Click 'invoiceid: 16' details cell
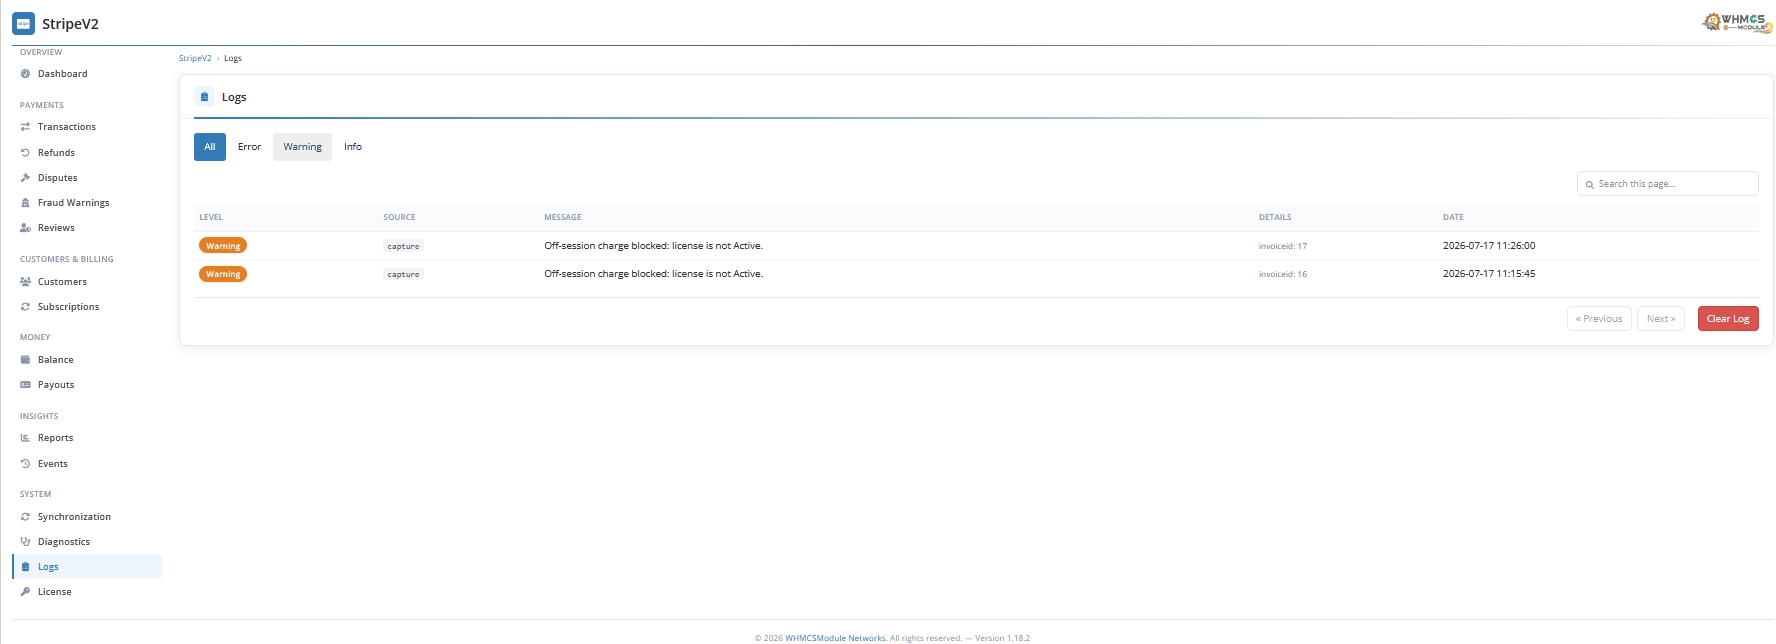This screenshot has height=644, width=1776. [x=1283, y=274]
